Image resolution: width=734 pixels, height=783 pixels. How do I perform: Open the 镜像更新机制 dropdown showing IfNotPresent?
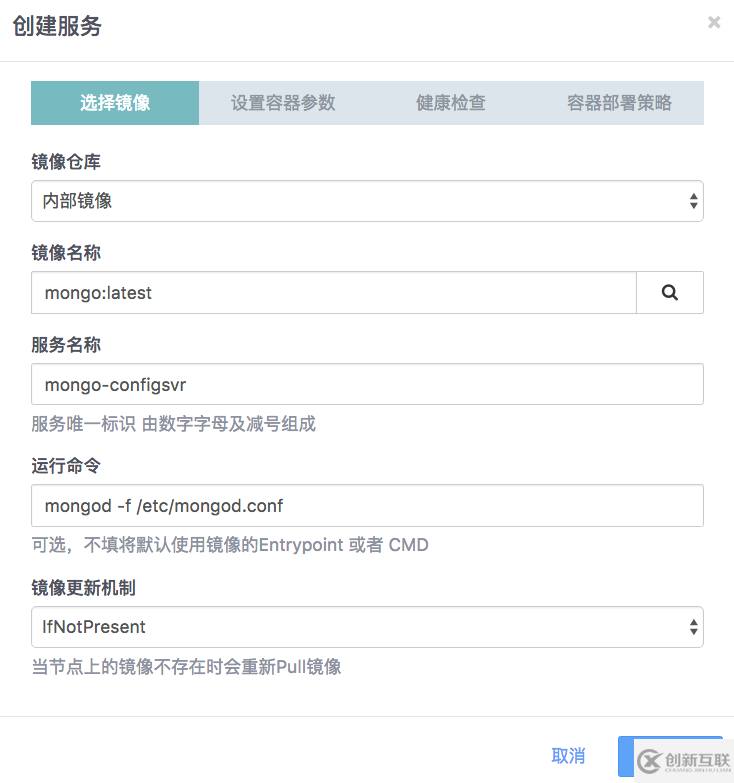367,627
